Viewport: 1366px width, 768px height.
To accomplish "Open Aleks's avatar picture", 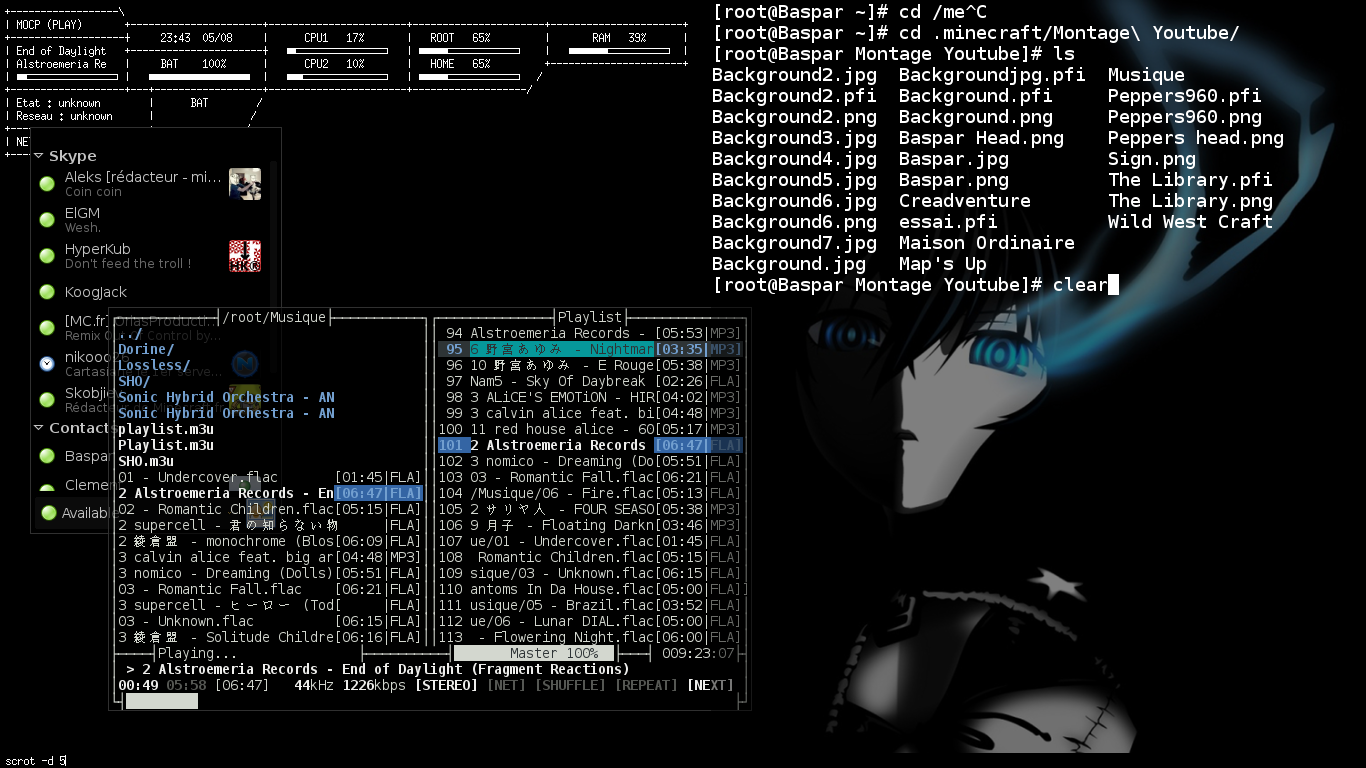I will [x=245, y=184].
